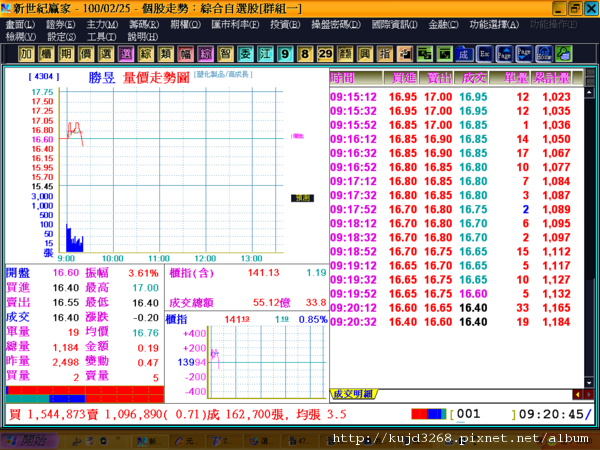Click the pink 選 toolbar icon
Screen dimensions: 600x450
(x=126, y=54)
